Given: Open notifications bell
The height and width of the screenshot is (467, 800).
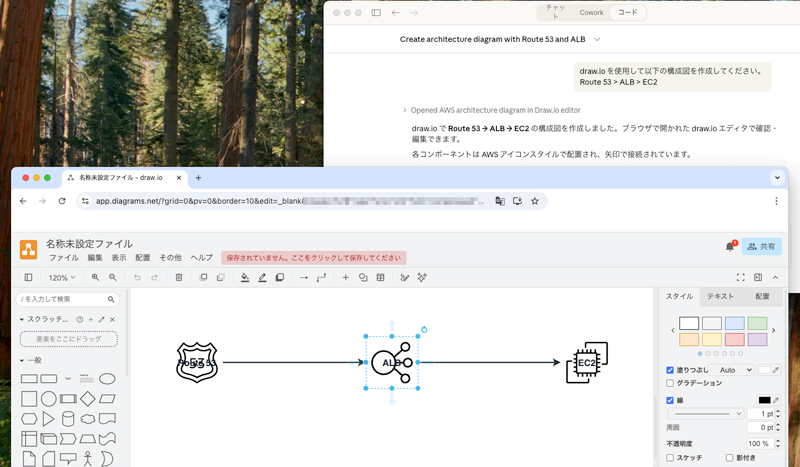Looking at the screenshot, I should point(730,247).
